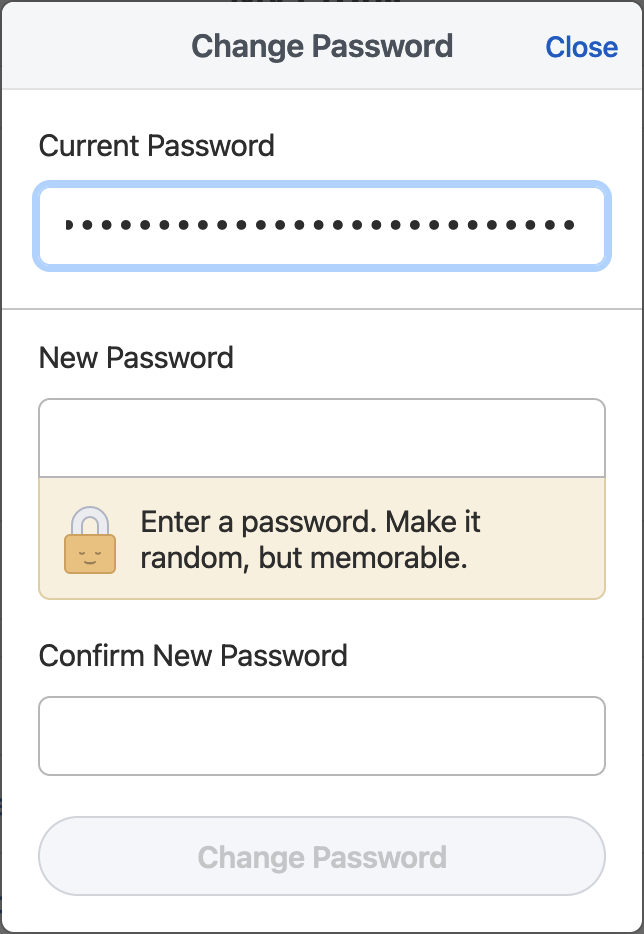Focus the Current Password input field

coord(322,225)
